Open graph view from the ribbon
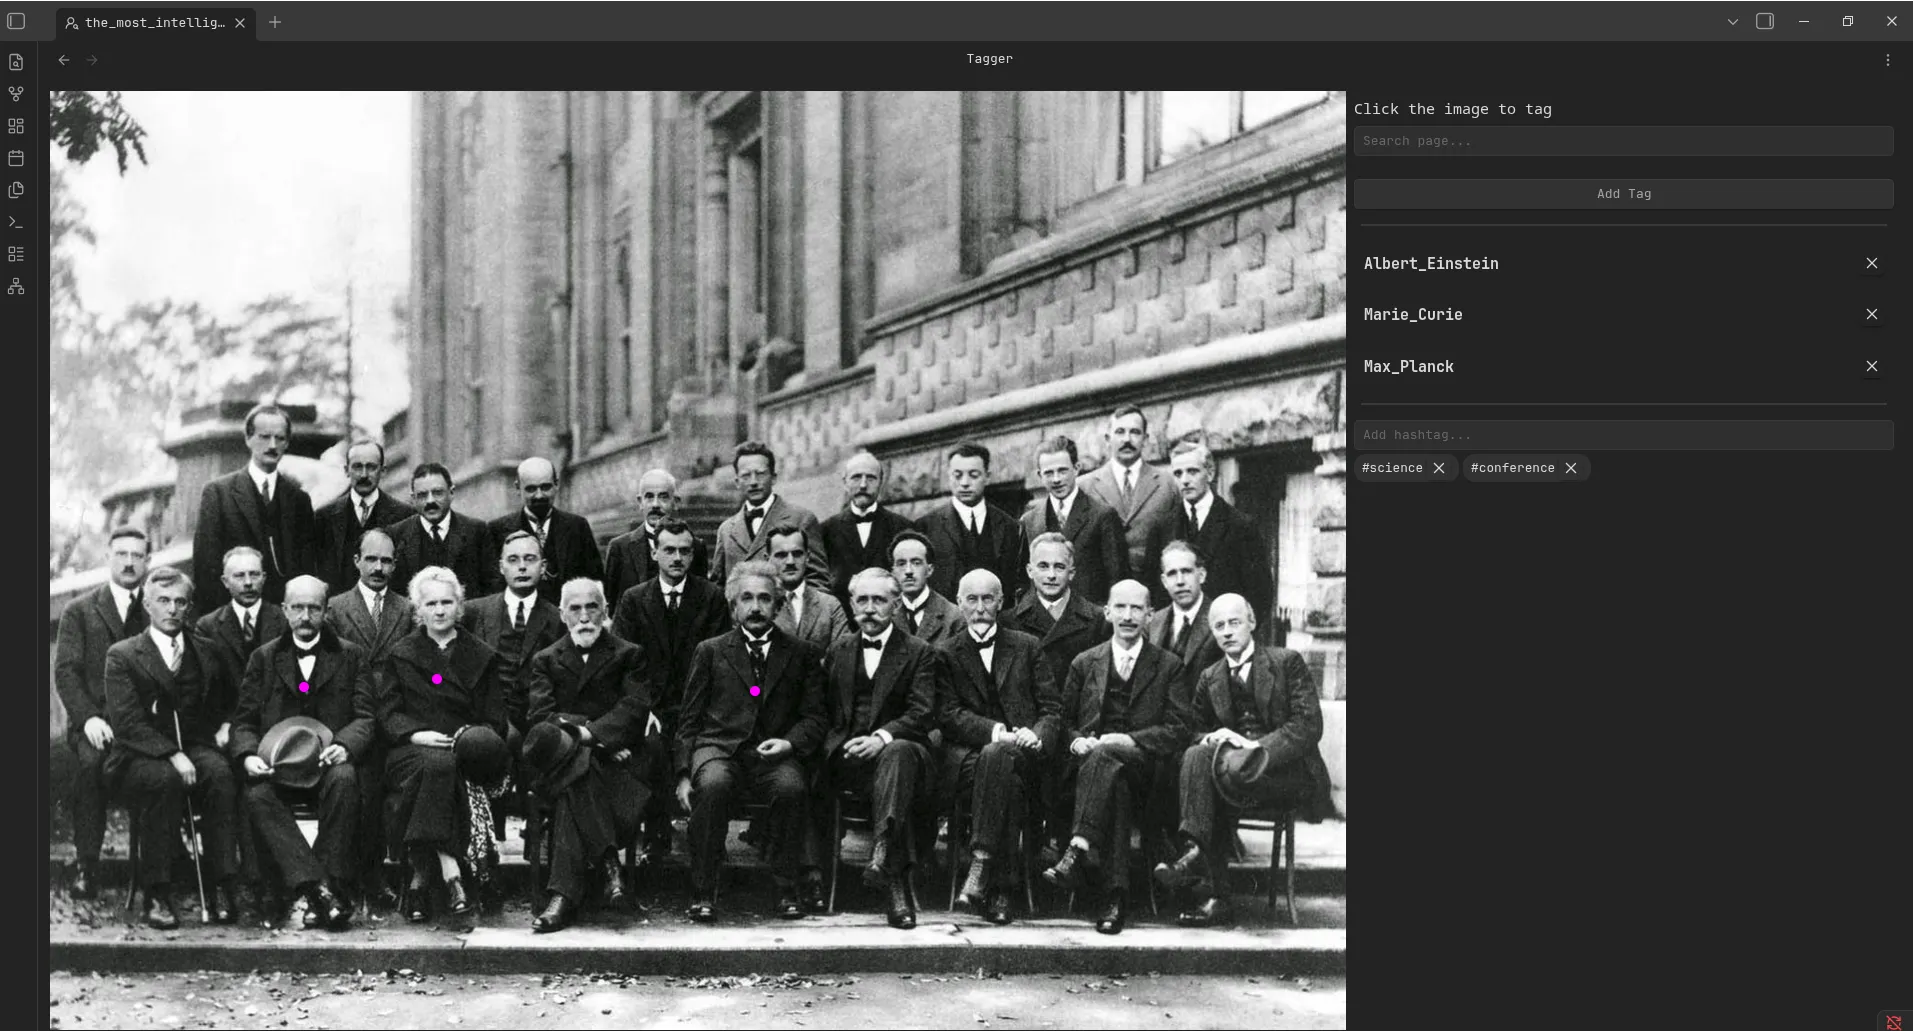The width and height of the screenshot is (1913, 1031). [x=16, y=94]
